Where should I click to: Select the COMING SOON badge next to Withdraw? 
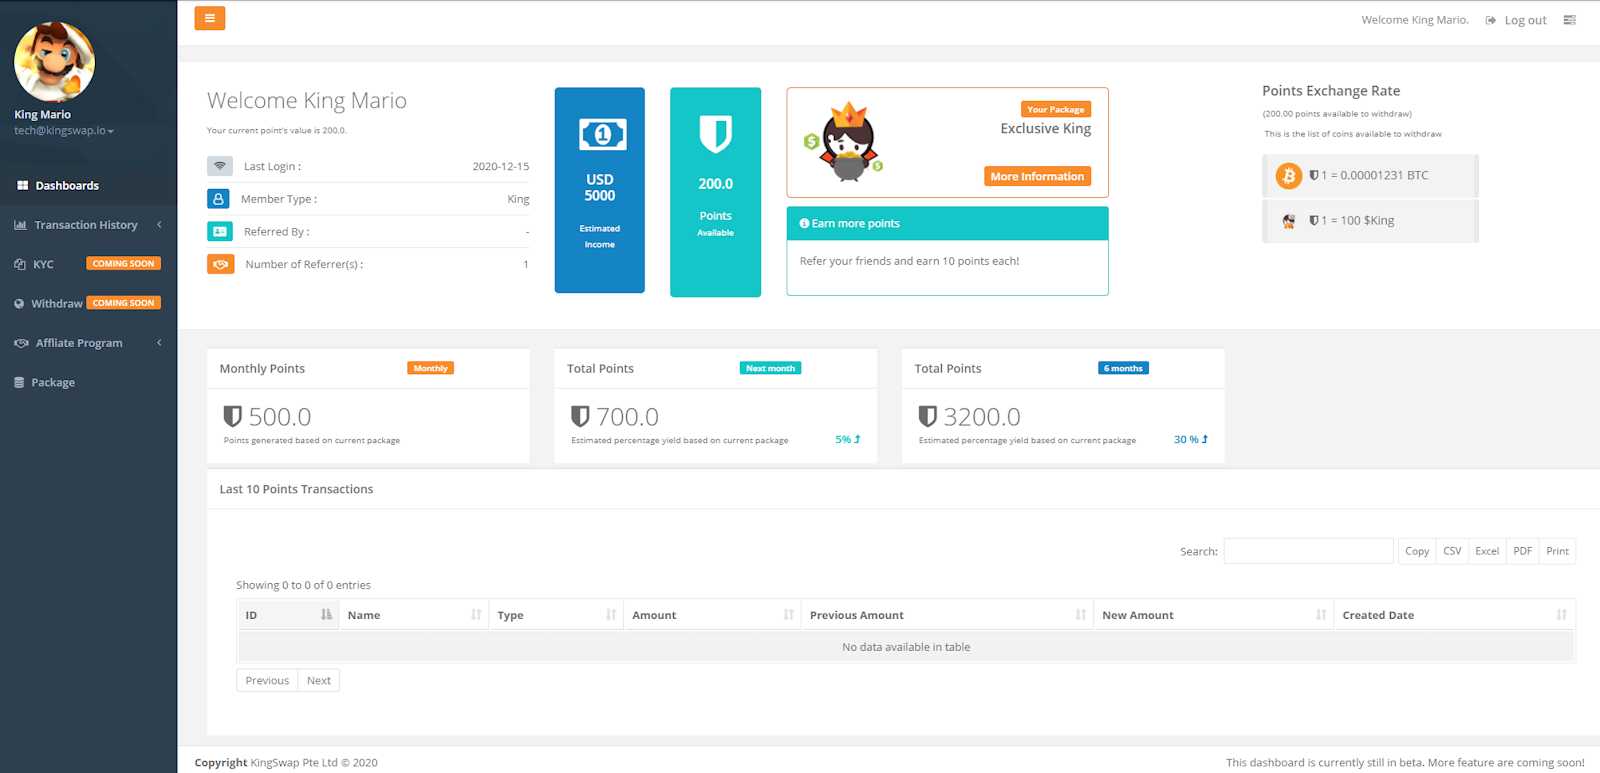coord(123,303)
